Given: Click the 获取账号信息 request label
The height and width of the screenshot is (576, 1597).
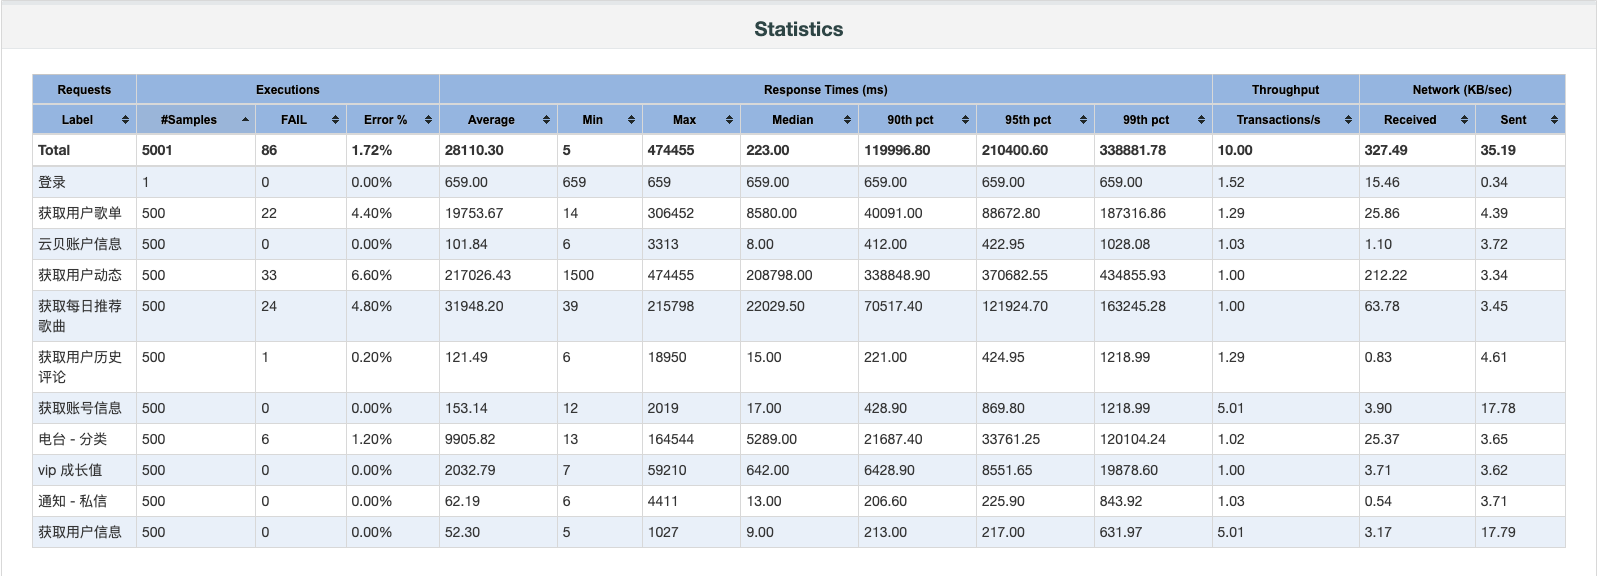Looking at the screenshot, I should click(80, 408).
